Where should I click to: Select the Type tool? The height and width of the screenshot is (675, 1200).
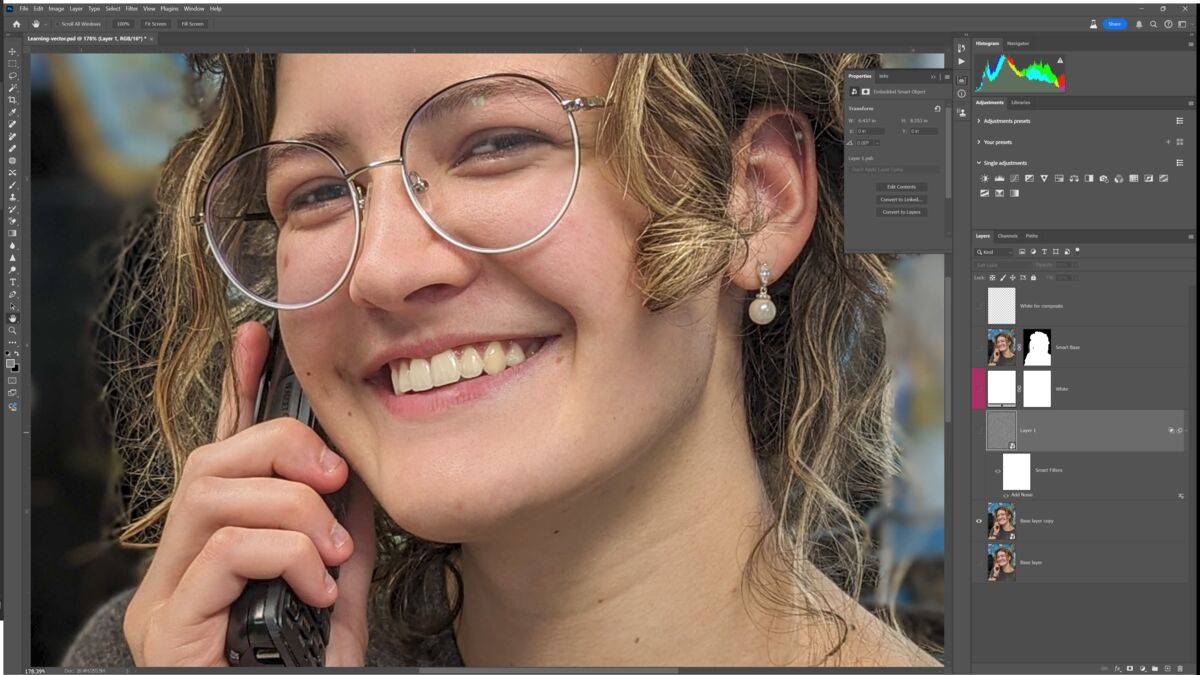pos(13,282)
